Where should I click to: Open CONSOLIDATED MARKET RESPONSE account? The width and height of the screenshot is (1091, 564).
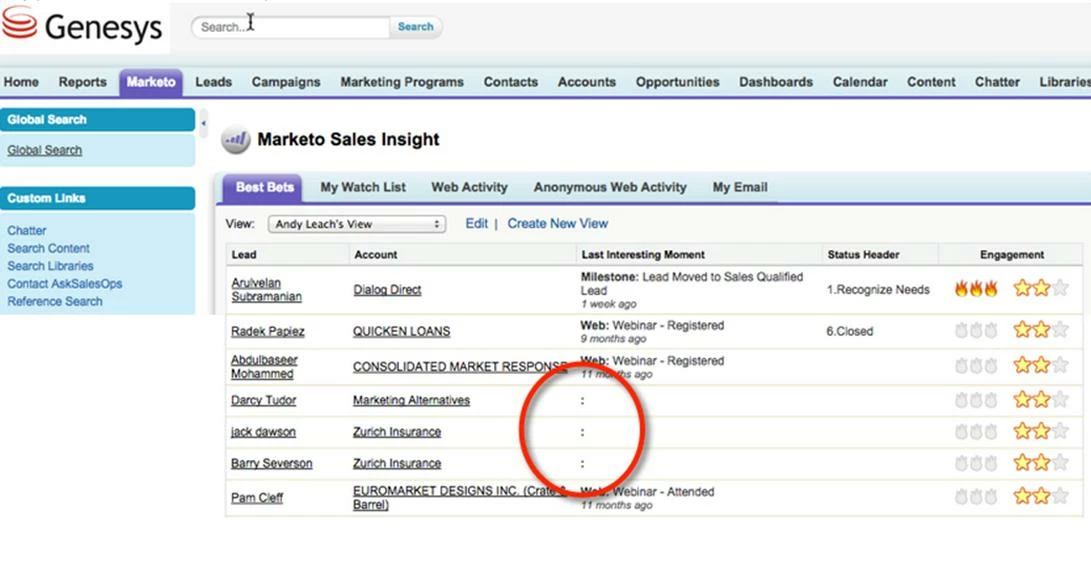tap(460, 367)
